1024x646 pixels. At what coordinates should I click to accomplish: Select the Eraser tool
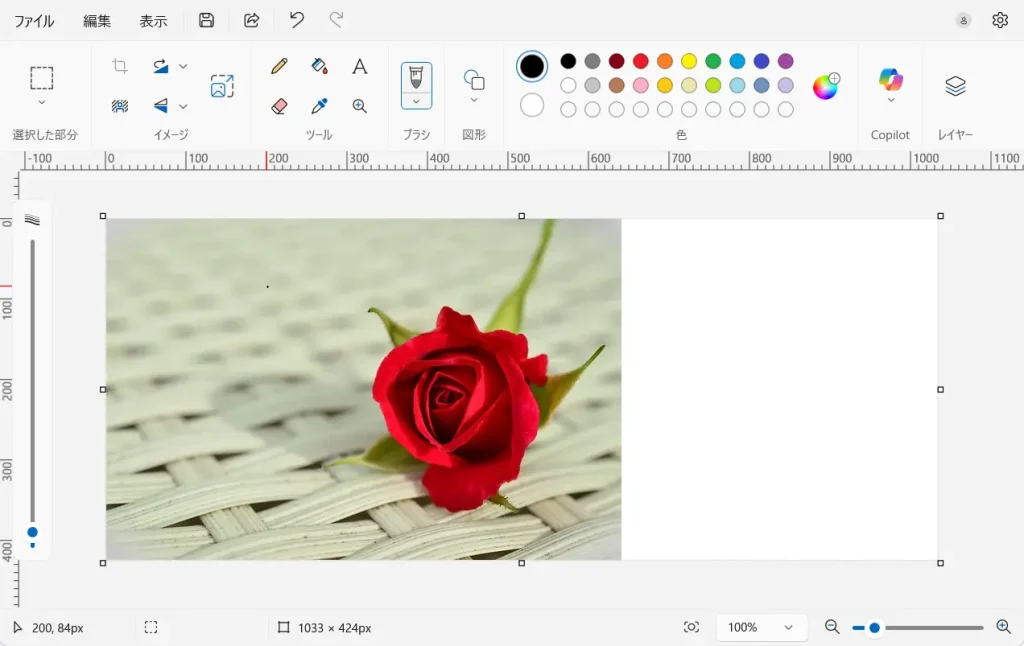279,106
